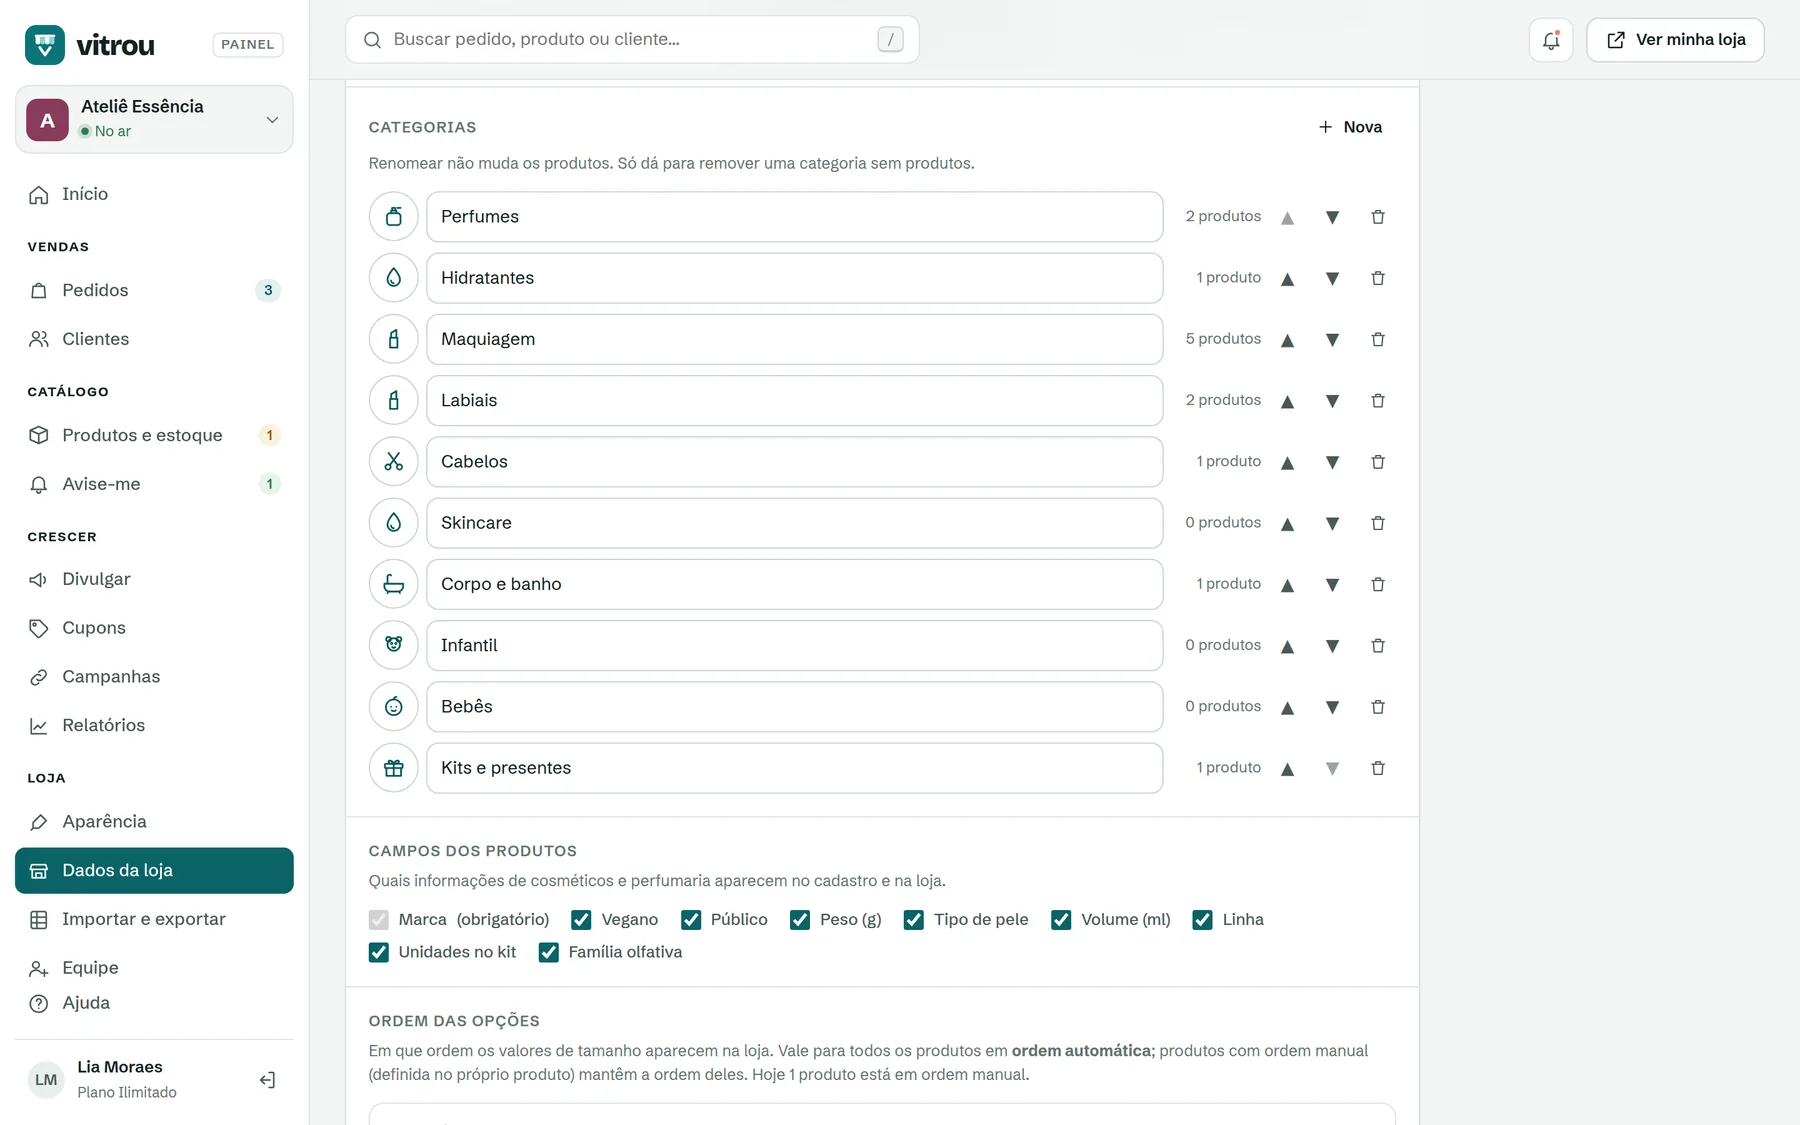Focus the search field for pedidos

pyautogui.click(x=632, y=39)
